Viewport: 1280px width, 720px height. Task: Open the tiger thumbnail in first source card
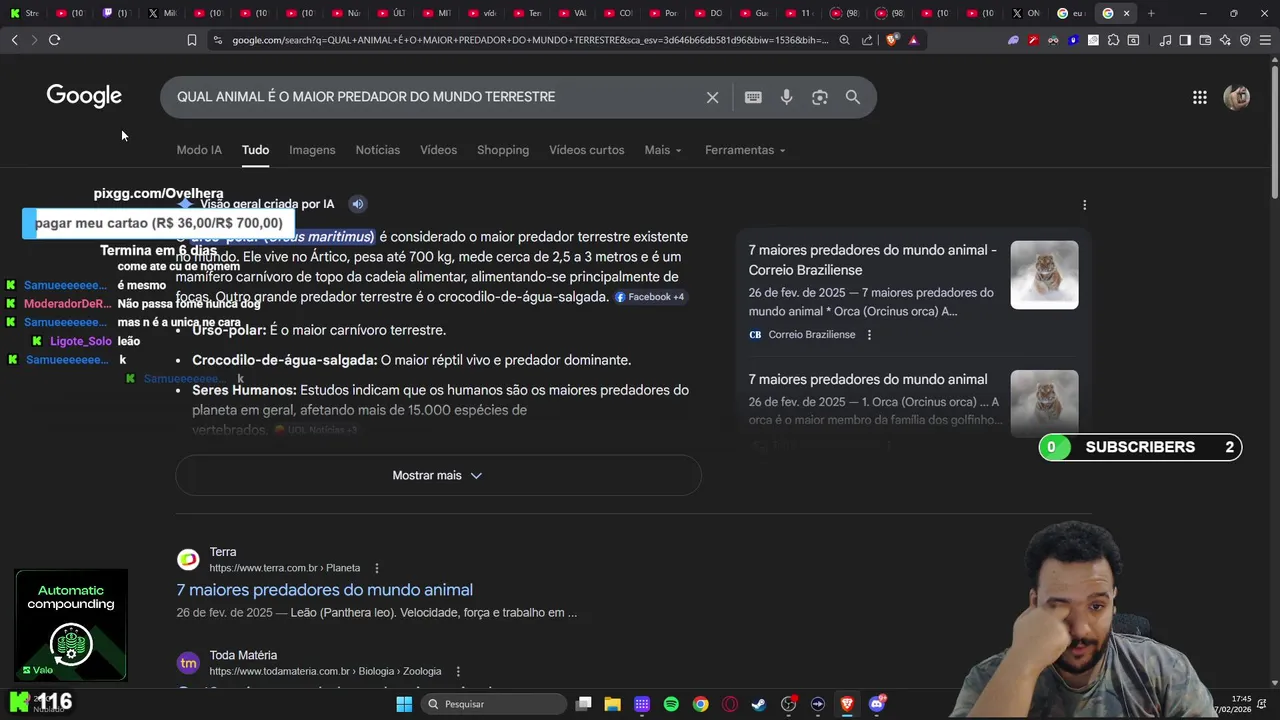coord(1044,275)
